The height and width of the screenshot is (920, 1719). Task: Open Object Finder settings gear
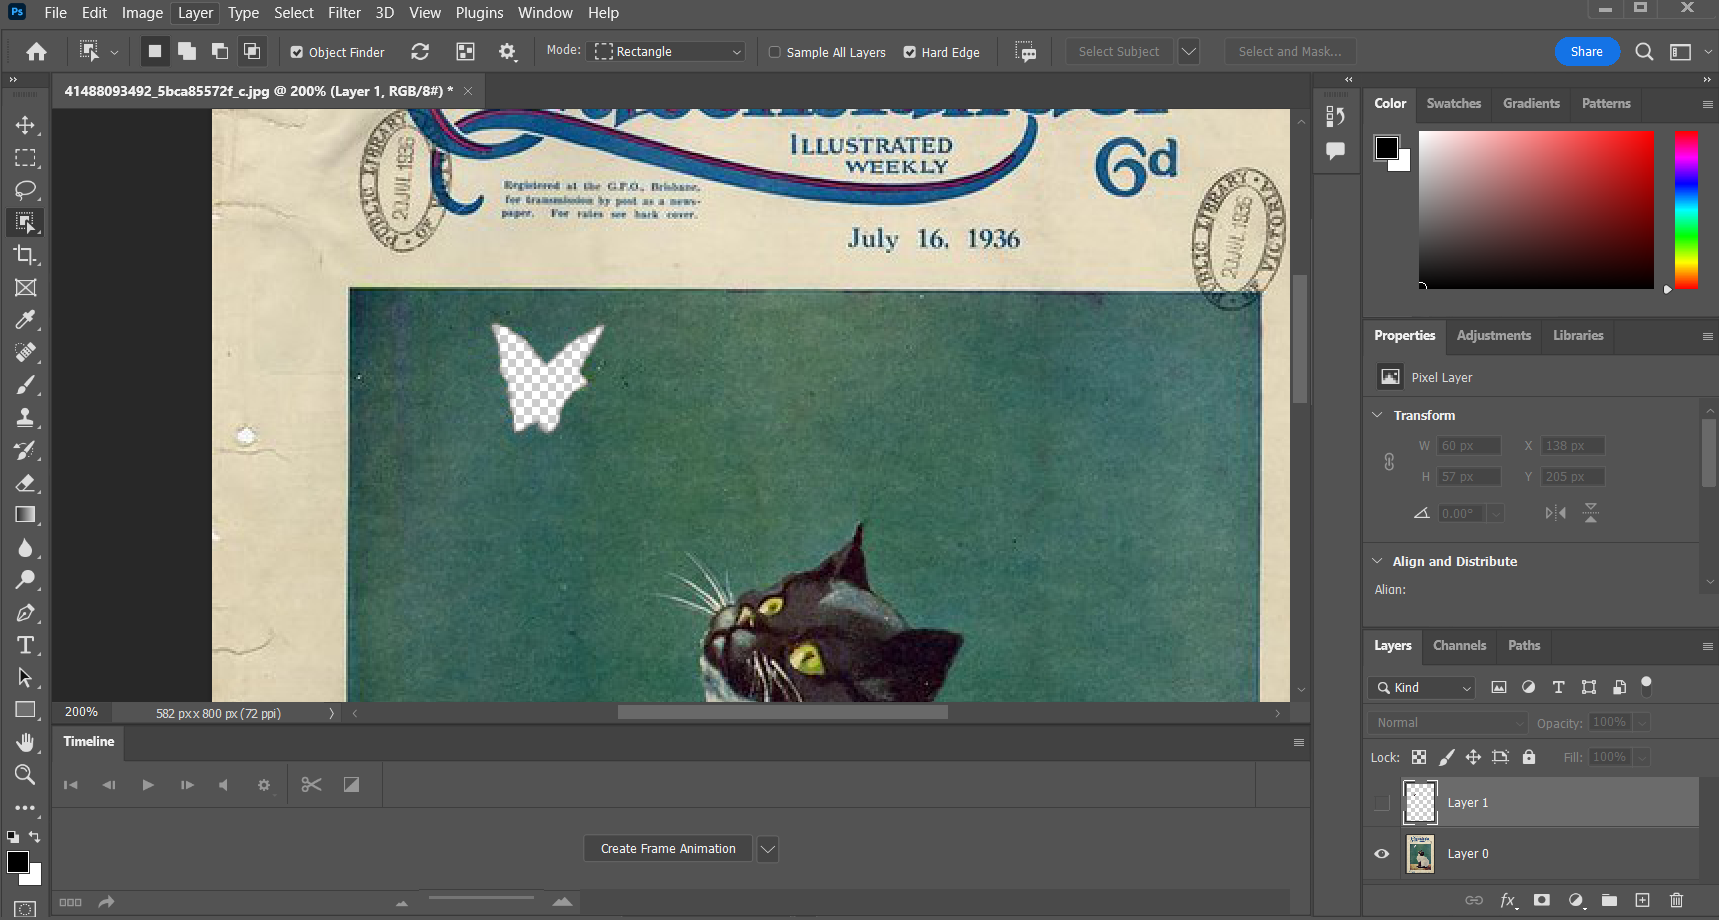click(x=507, y=52)
